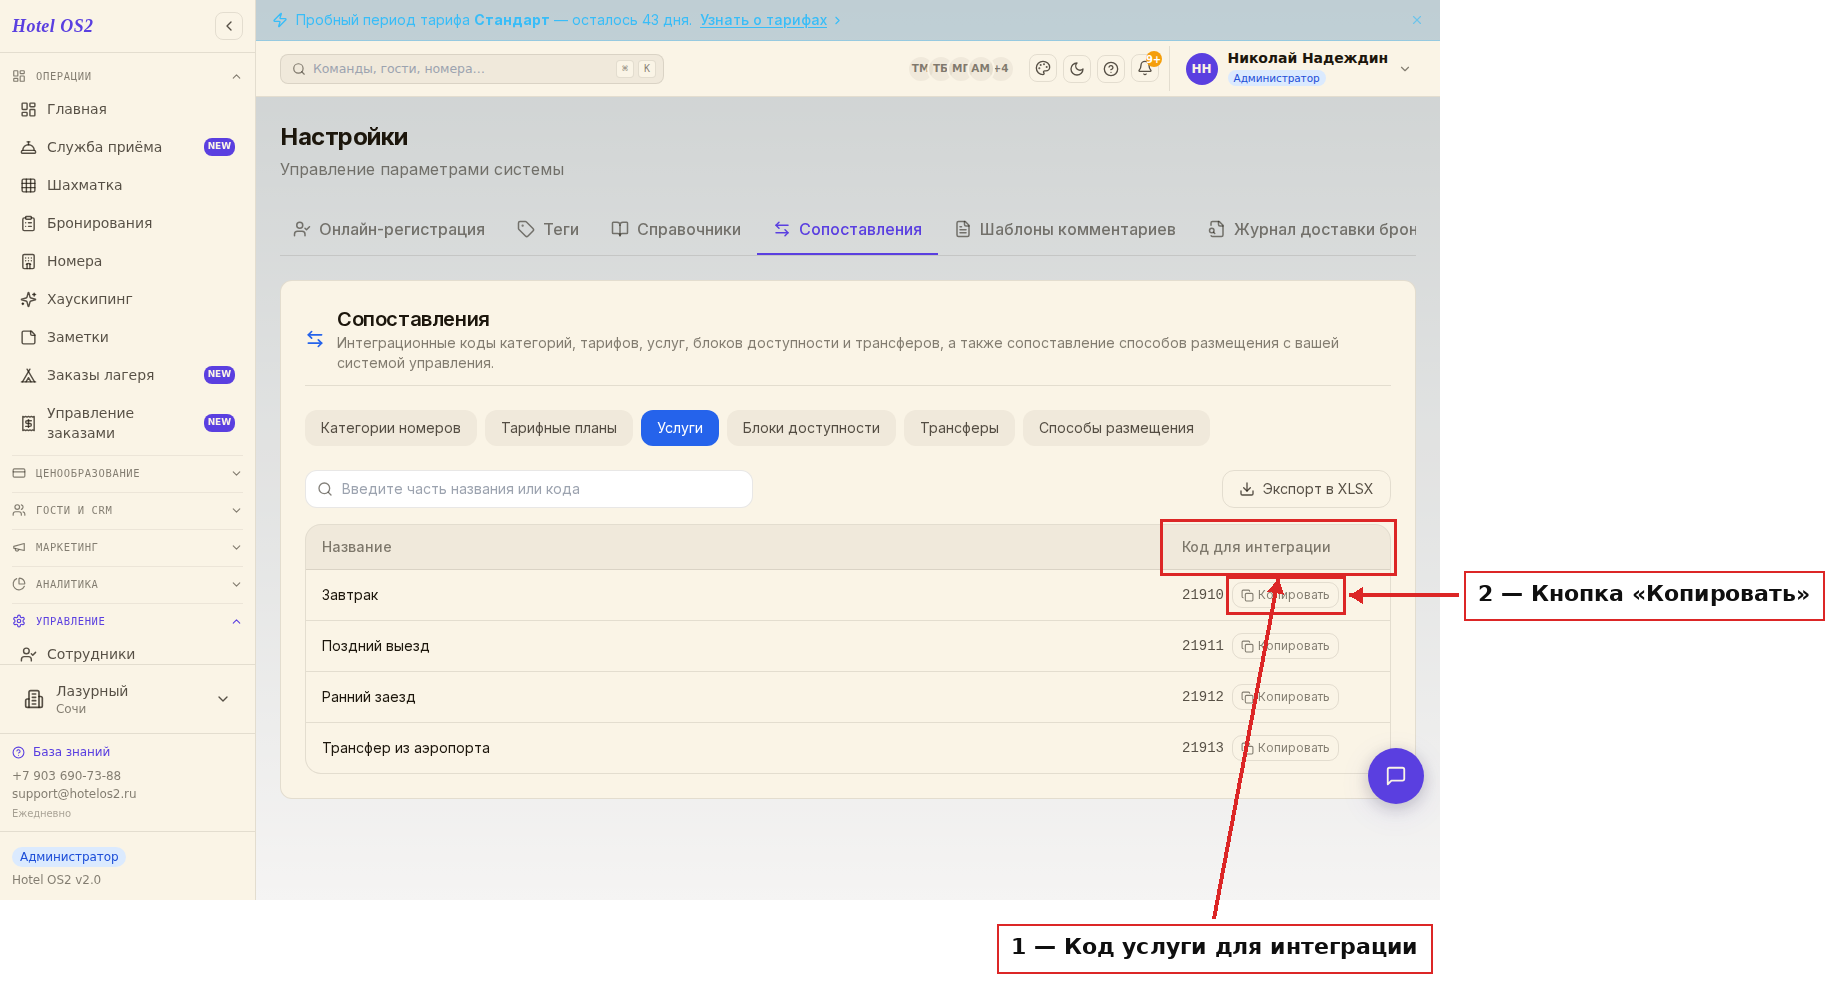Click the support@hotelos2.ru email
1848x997 pixels.
point(74,794)
